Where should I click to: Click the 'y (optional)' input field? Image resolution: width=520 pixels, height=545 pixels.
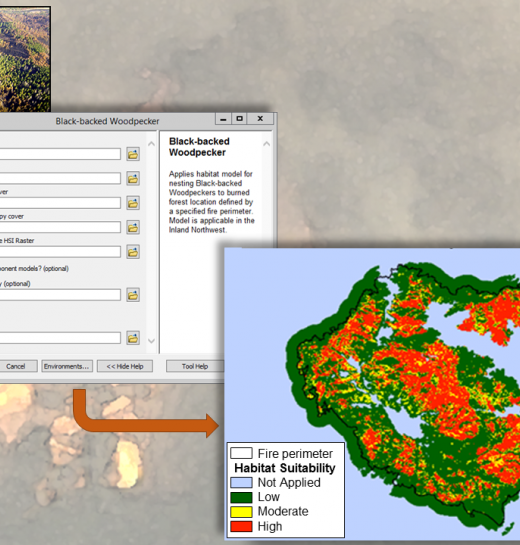[x=60, y=295]
